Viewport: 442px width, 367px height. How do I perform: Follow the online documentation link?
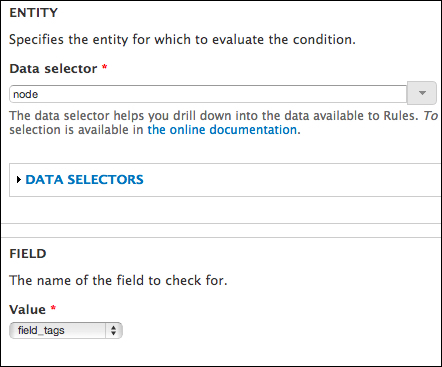tap(222, 130)
